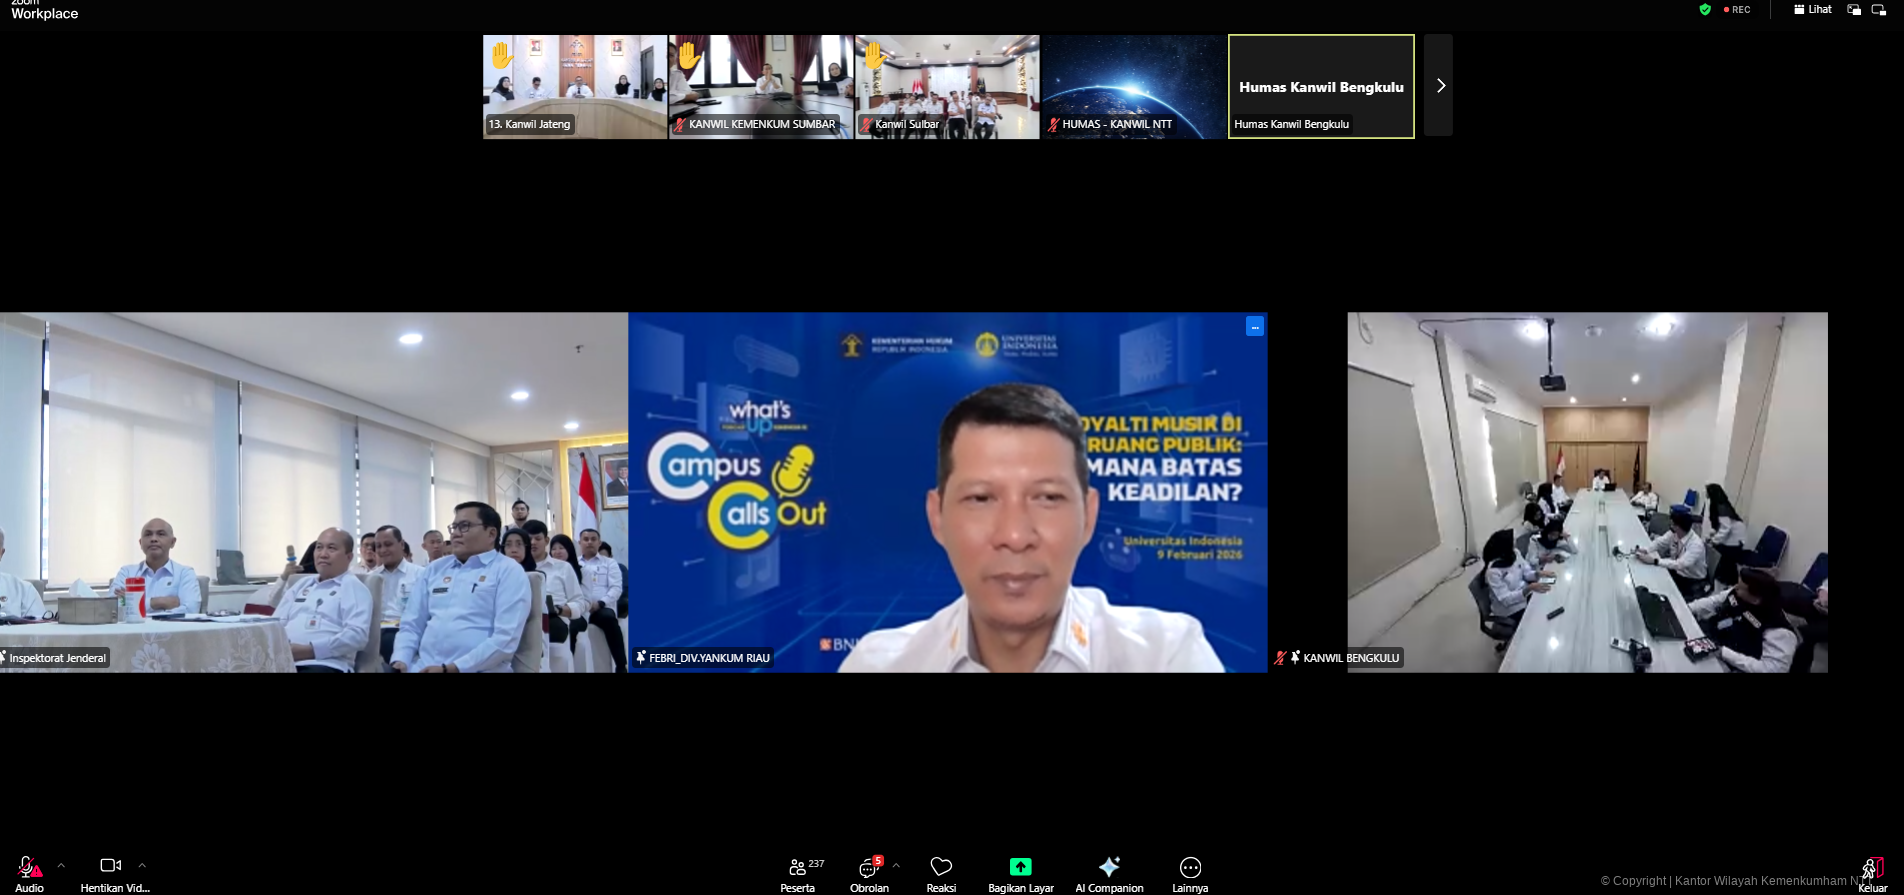Expand the chat options arrow next to Obrolan
The height and width of the screenshot is (895, 1904).
896,865
